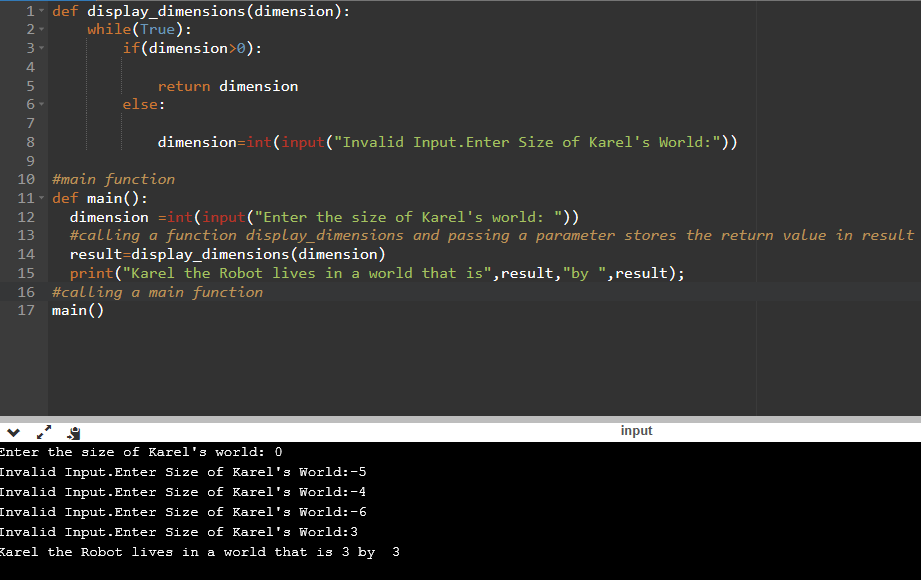Click the 'else:' keyword on line 6
Image resolution: width=921 pixels, height=580 pixels.
[x=144, y=105]
